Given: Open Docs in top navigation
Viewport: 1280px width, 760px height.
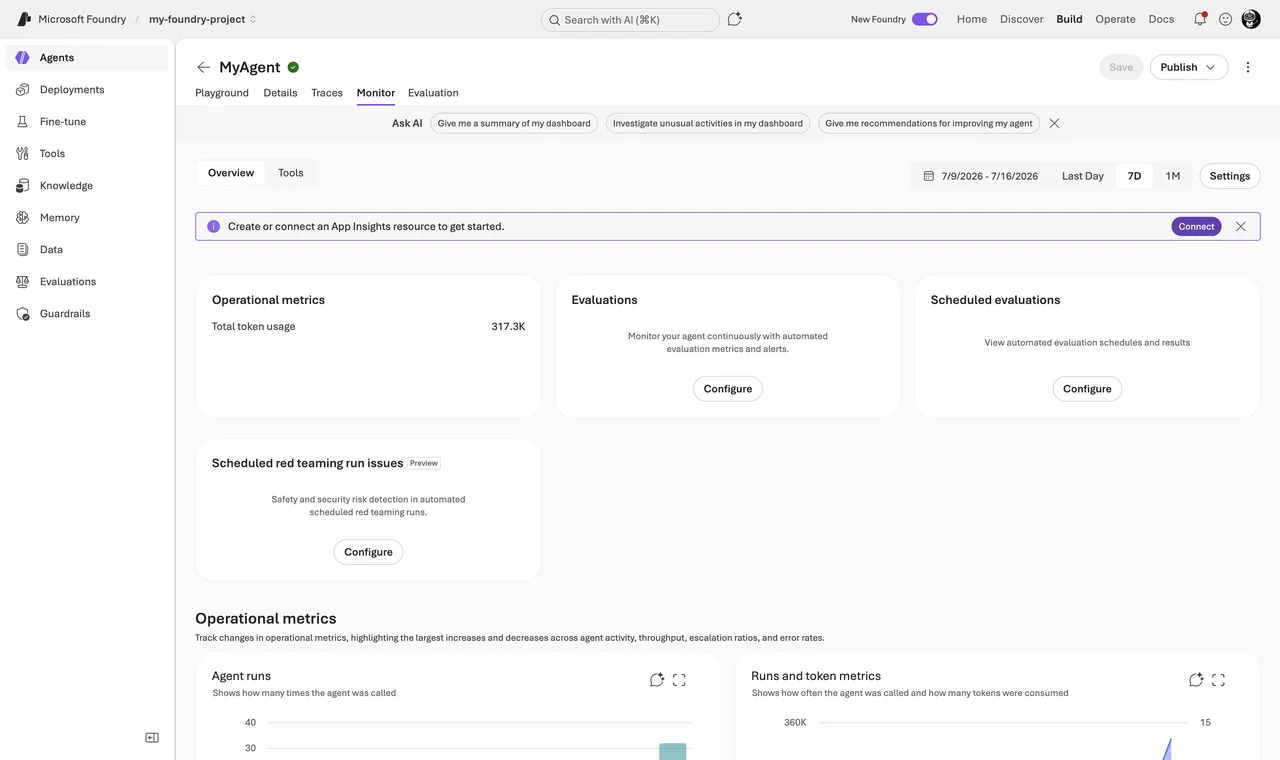Looking at the screenshot, I should pos(1161,19).
